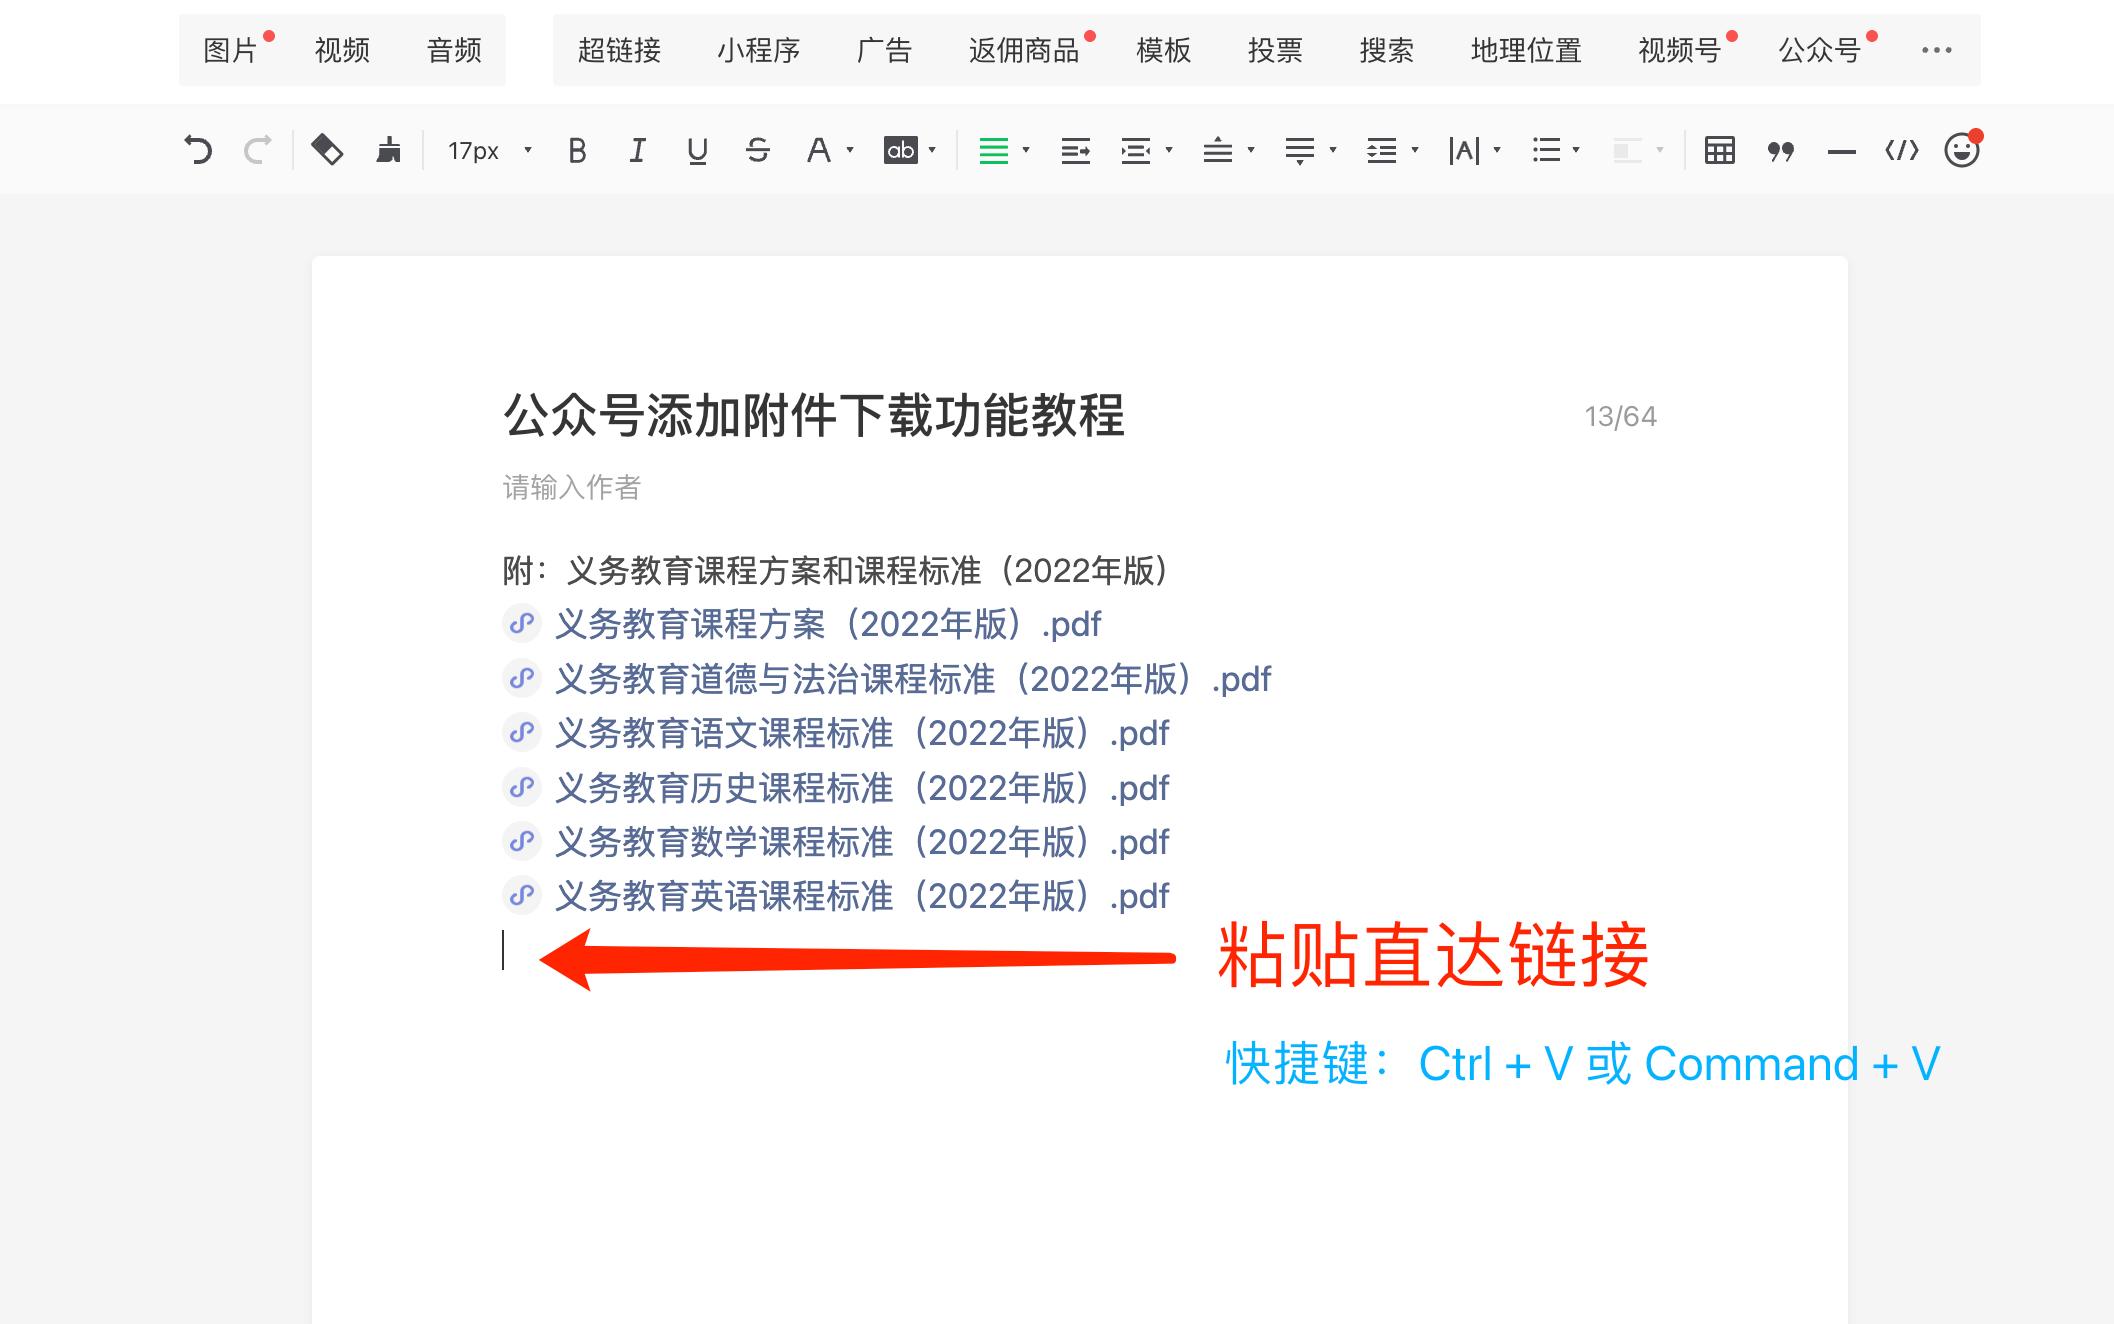Insert a table
The width and height of the screenshot is (2114, 1324).
pos(1719,149)
